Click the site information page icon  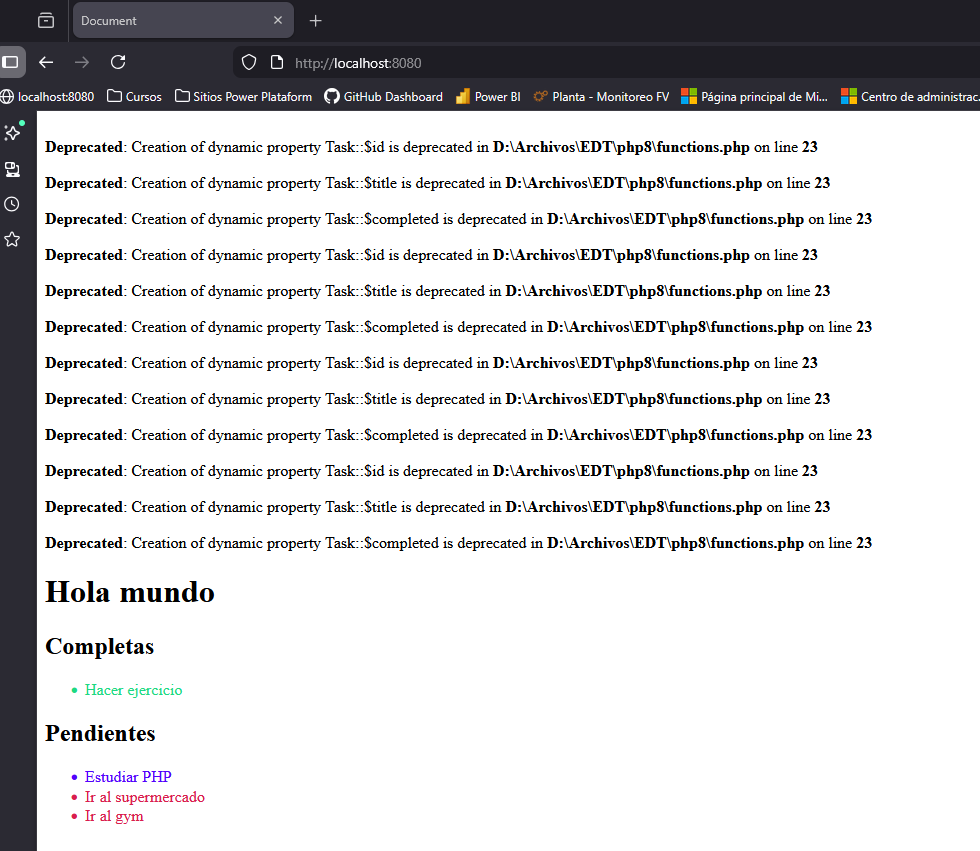(x=277, y=62)
